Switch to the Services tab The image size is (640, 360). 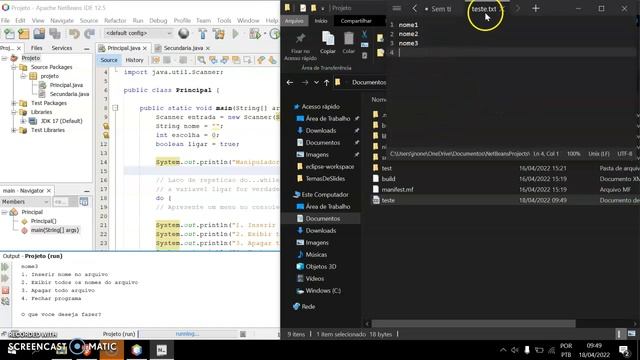click(x=62, y=48)
